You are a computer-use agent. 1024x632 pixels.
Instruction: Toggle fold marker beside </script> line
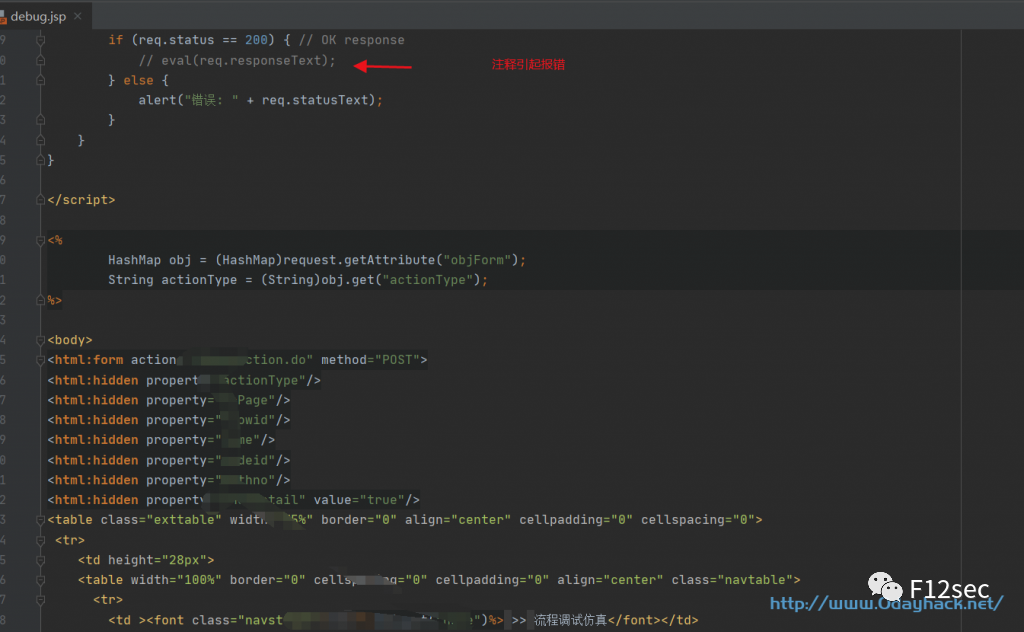[x=40, y=200]
